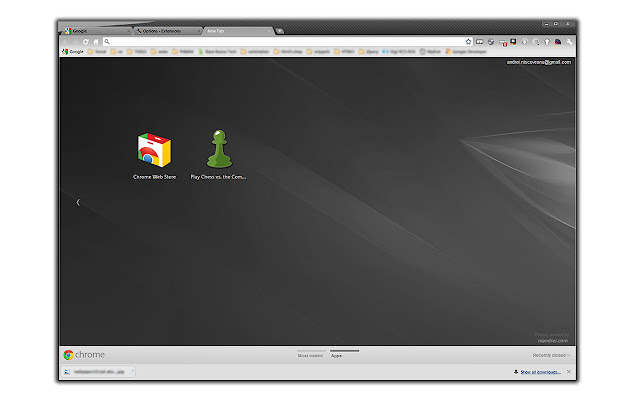
Task: Click the upward arrow extension icon
Action: coord(547,42)
